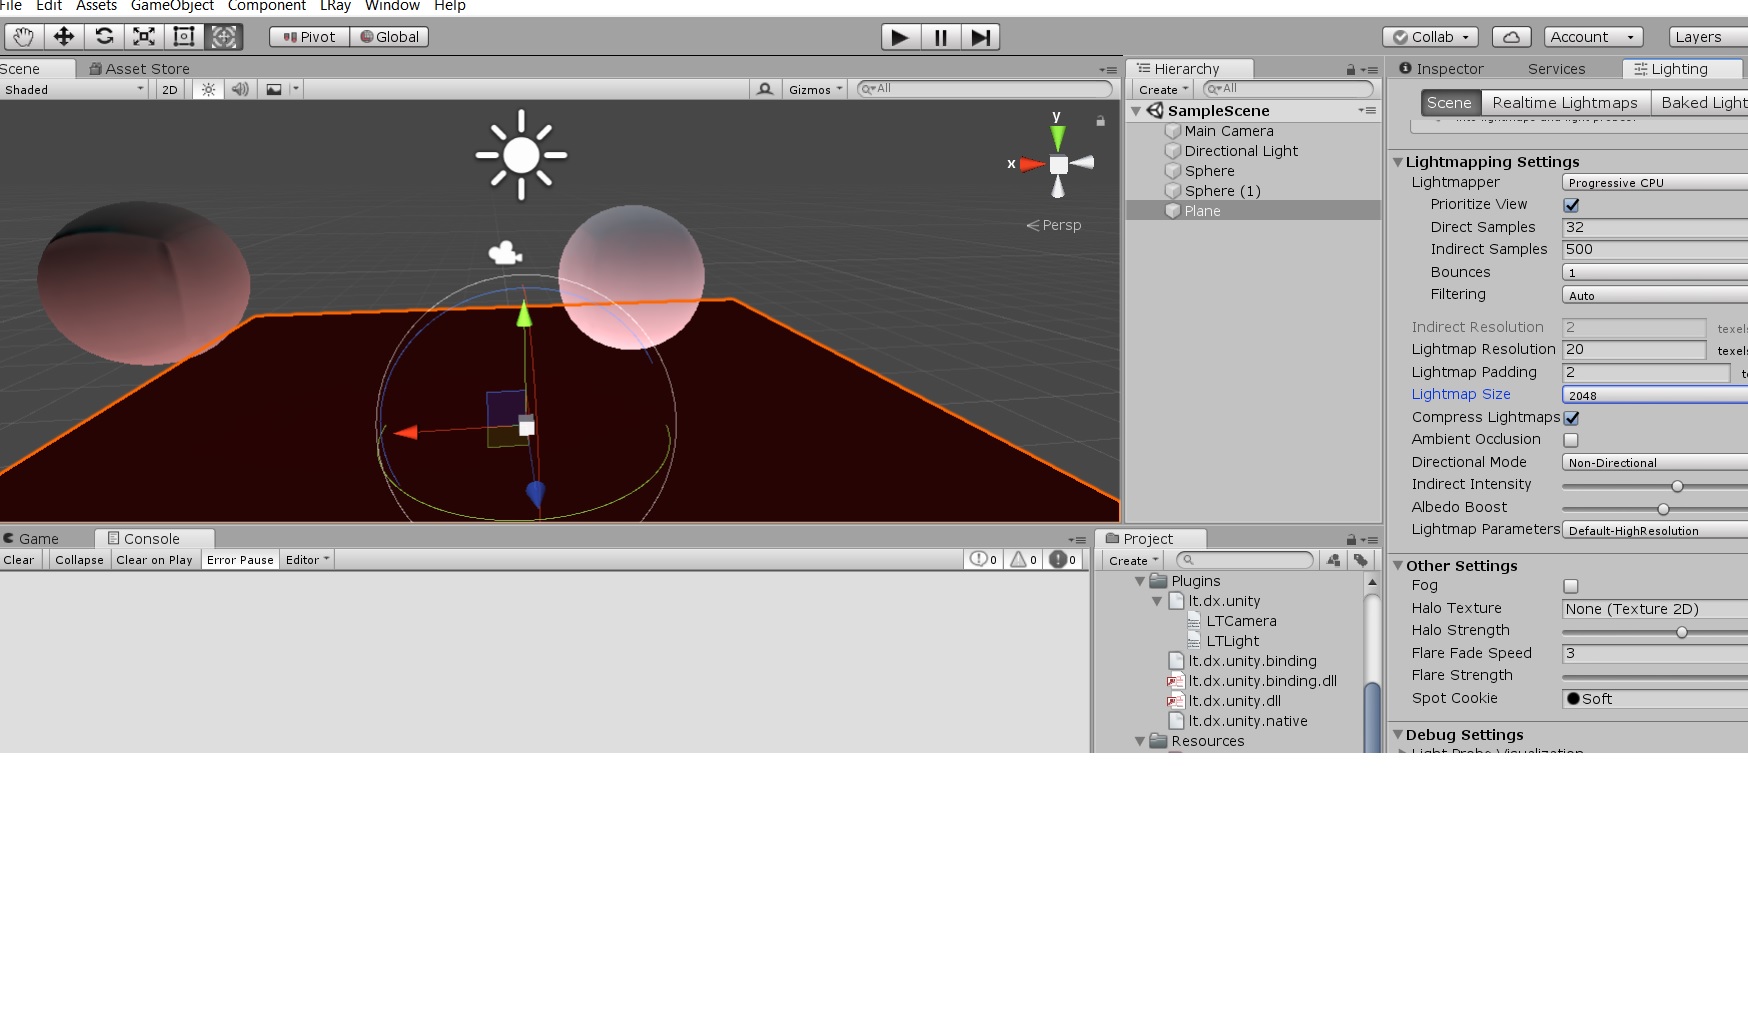
Task: Click the green Y axis gizmo cone
Action: point(1058,137)
